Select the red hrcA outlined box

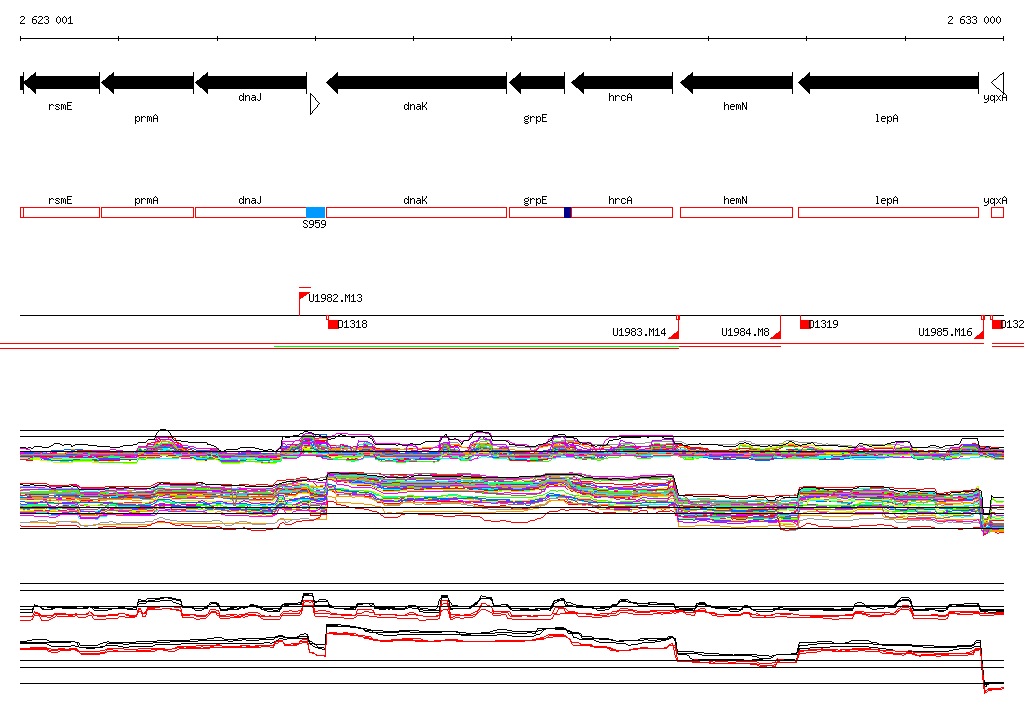[622, 213]
